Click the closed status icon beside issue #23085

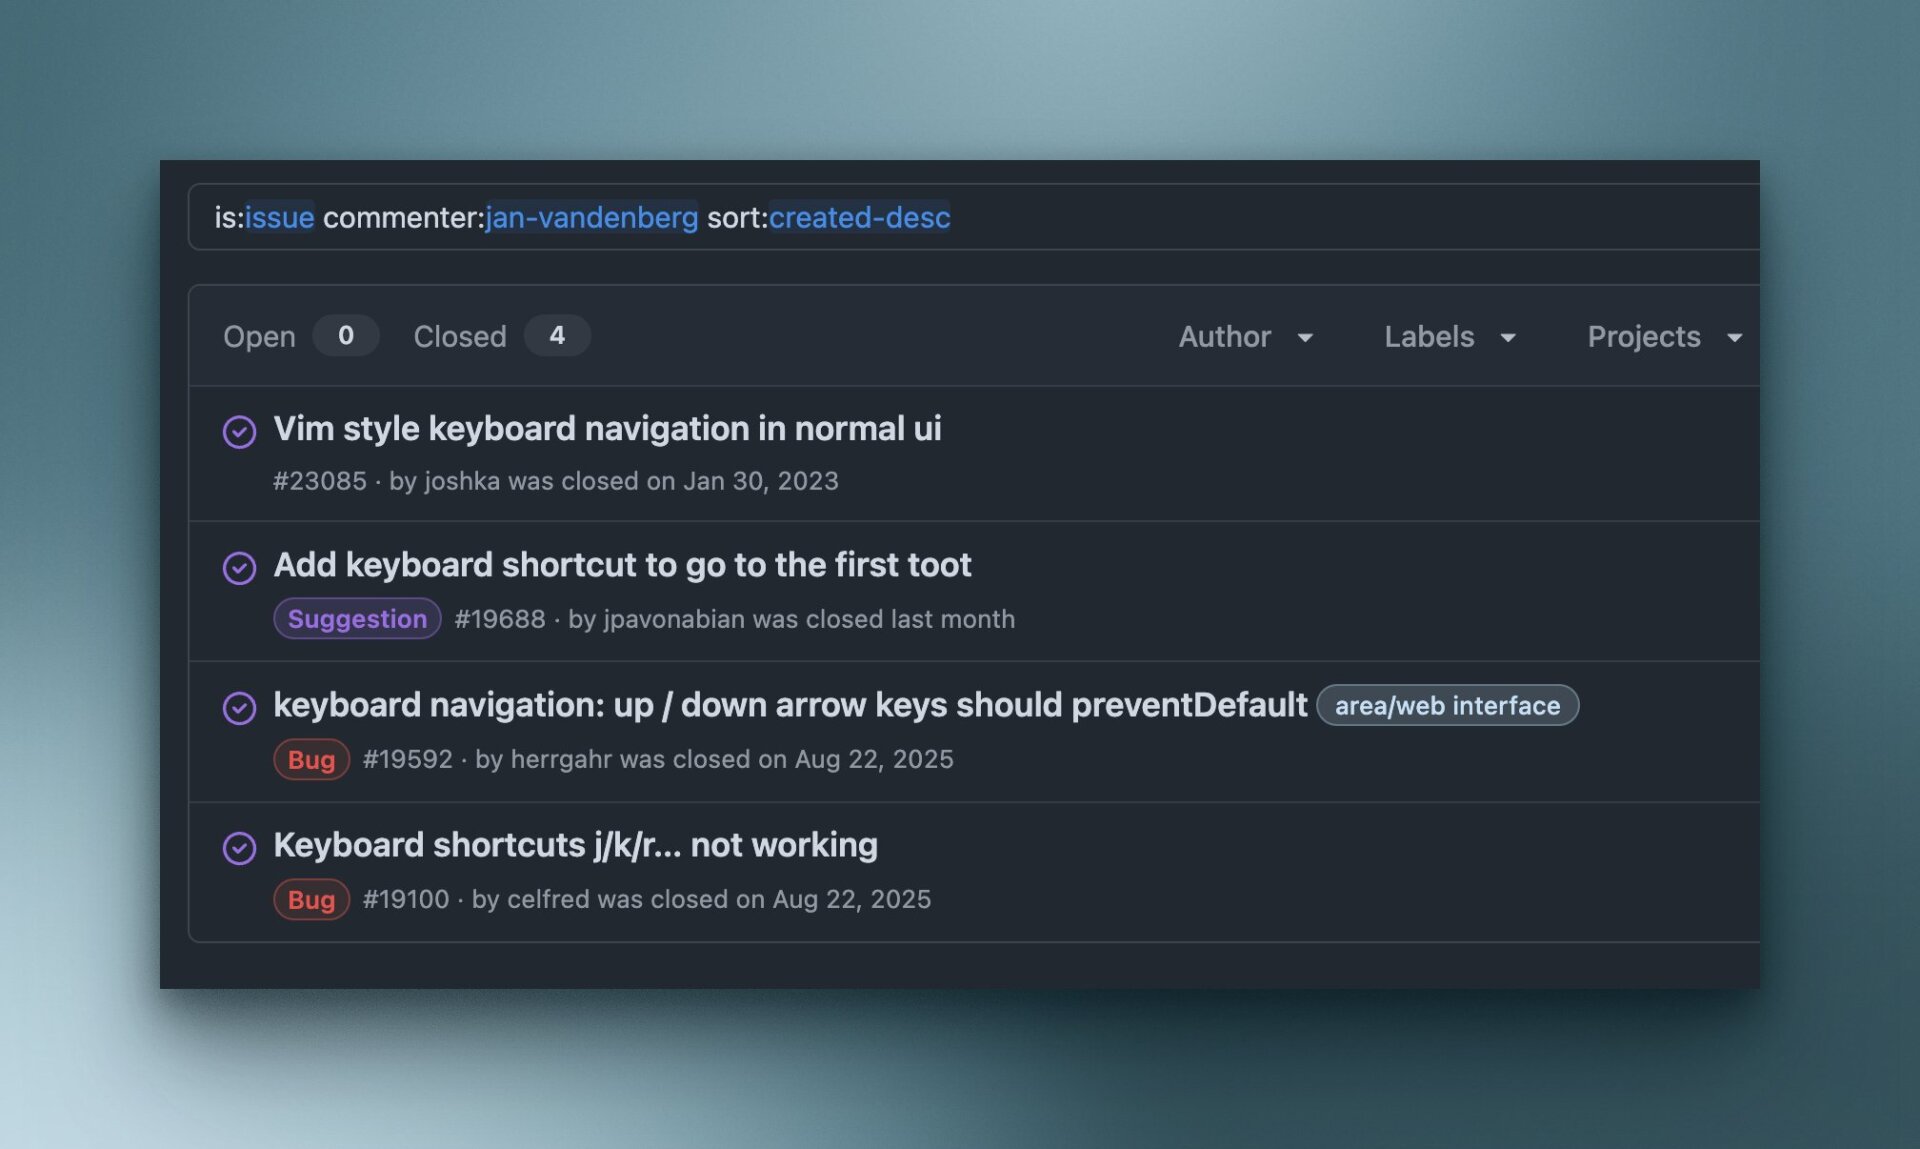240,432
